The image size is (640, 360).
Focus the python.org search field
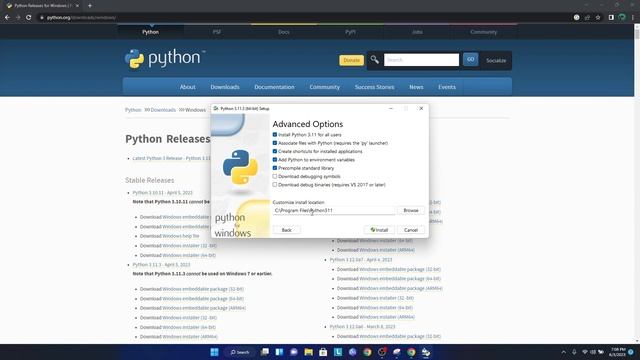pyautogui.click(x=421, y=60)
